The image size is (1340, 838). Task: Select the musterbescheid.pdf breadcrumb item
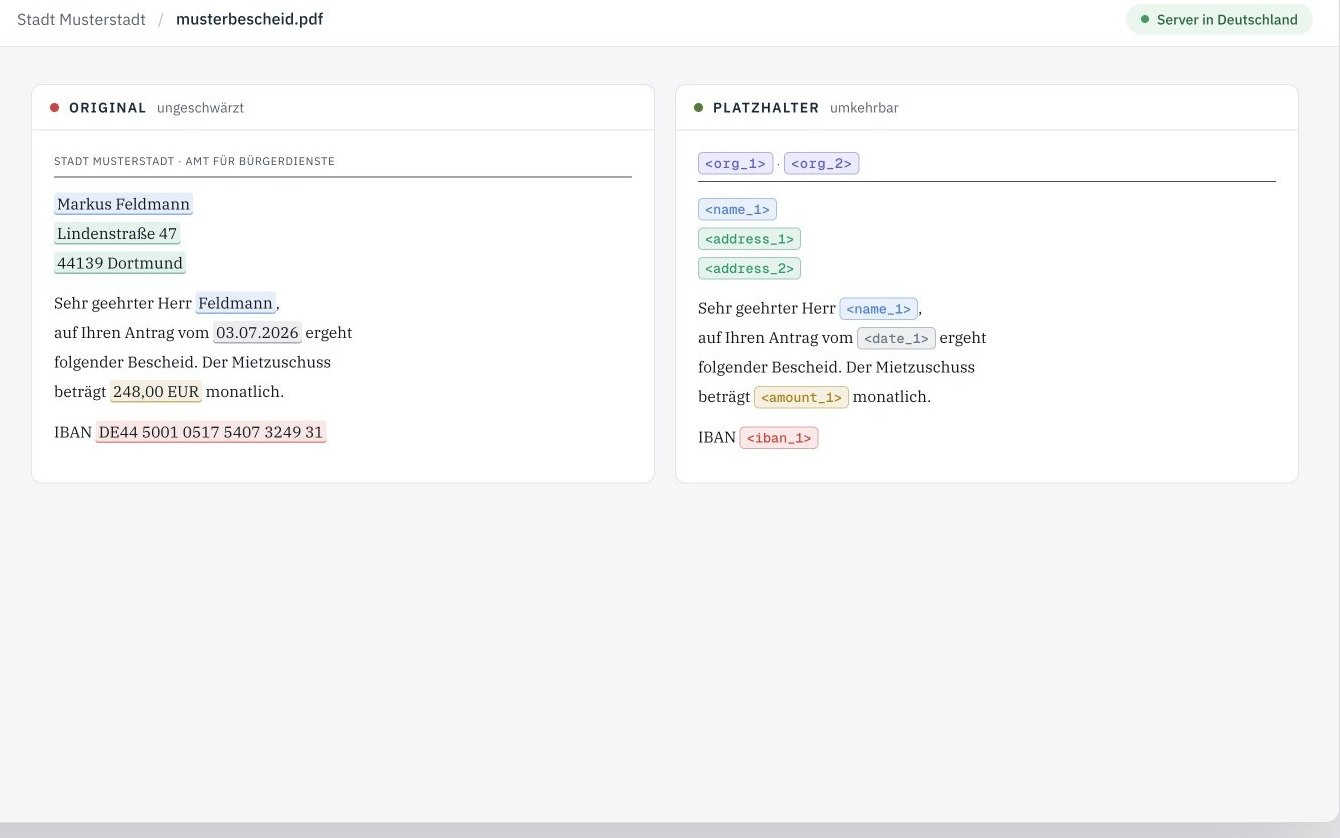coord(249,19)
